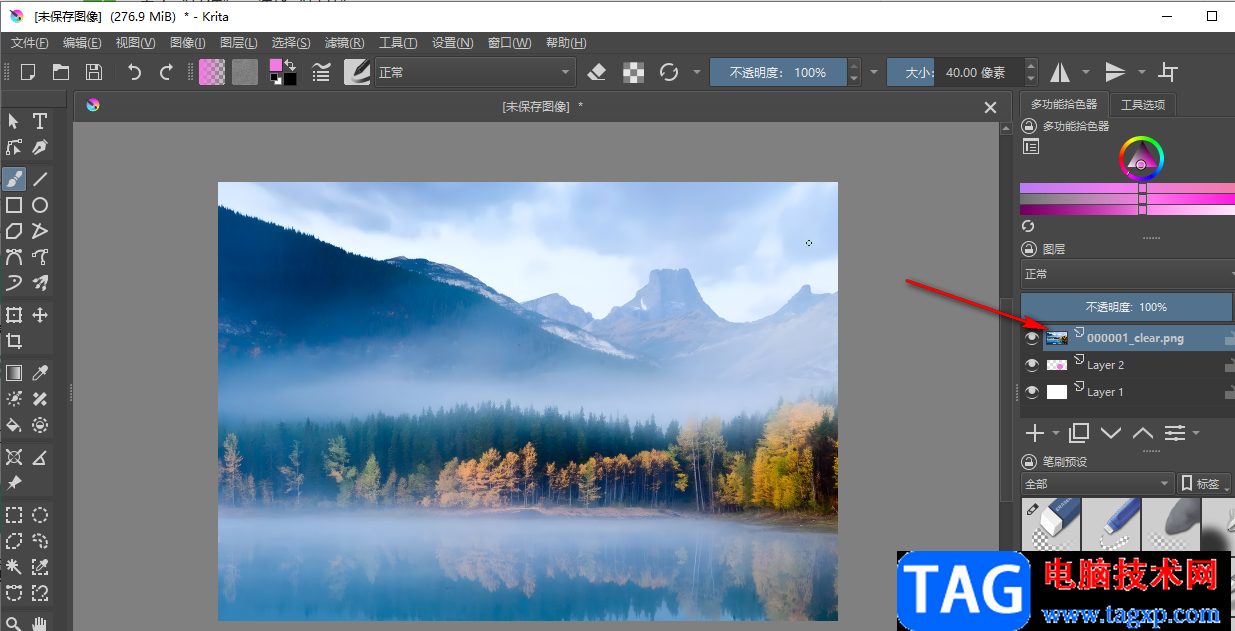
Task: Add a new layer with plus button
Action: click(x=1035, y=433)
